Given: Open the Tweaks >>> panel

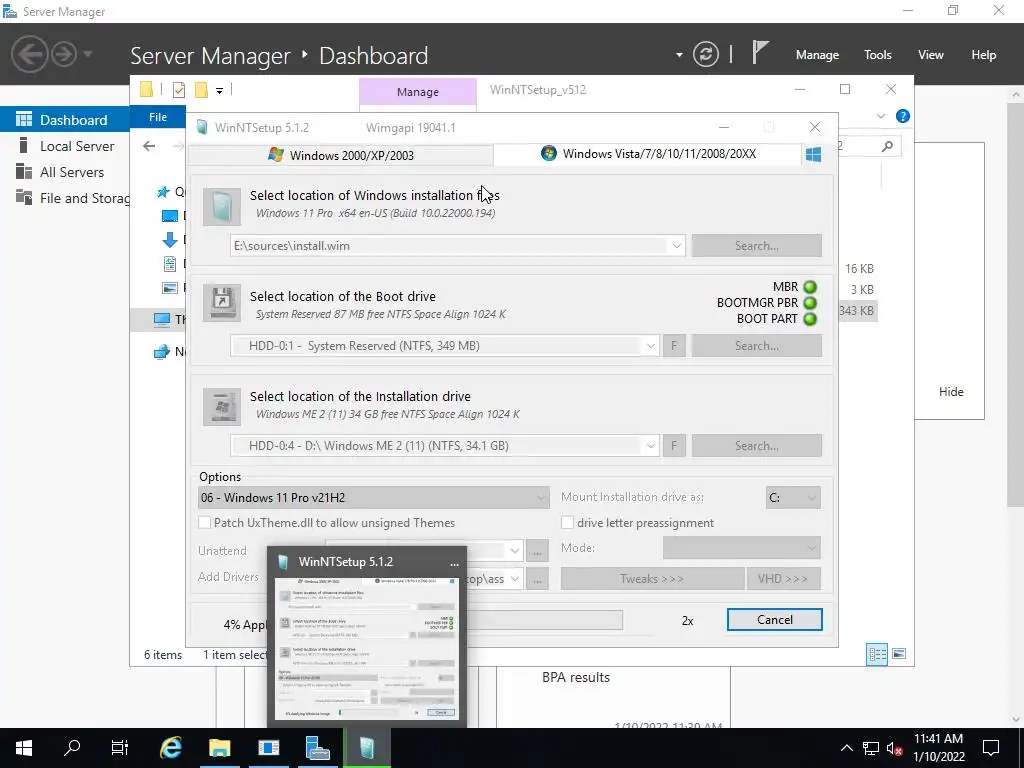Looking at the screenshot, I should (652, 579).
